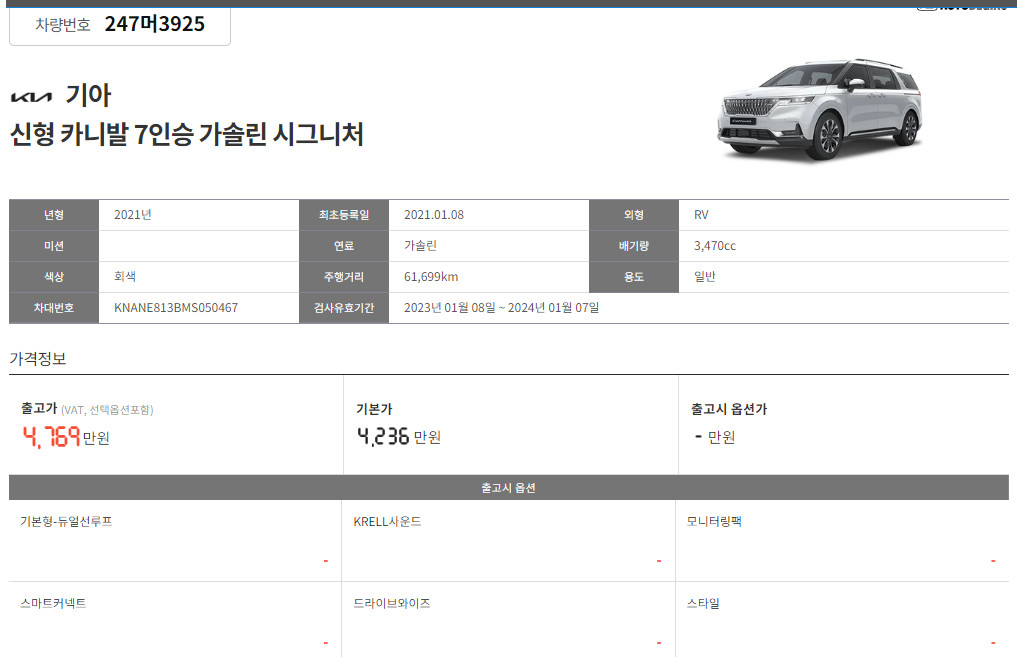The image size is (1017, 657).
Task: Select the 드라이브와이즈 option
Action: (x=392, y=603)
